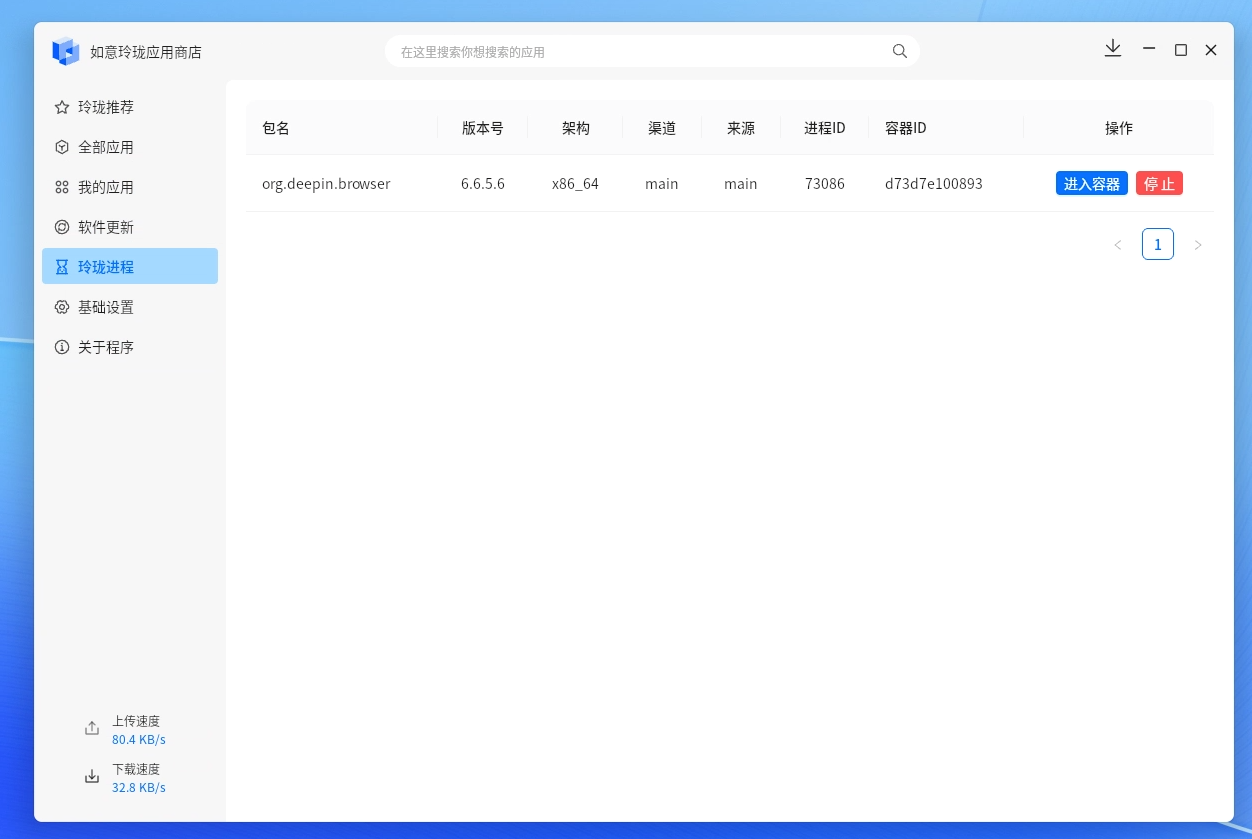This screenshot has width=1252, height=839.
Task: Click the 如意玲珑应用商店 logo icon
Action: pos(66,51)
